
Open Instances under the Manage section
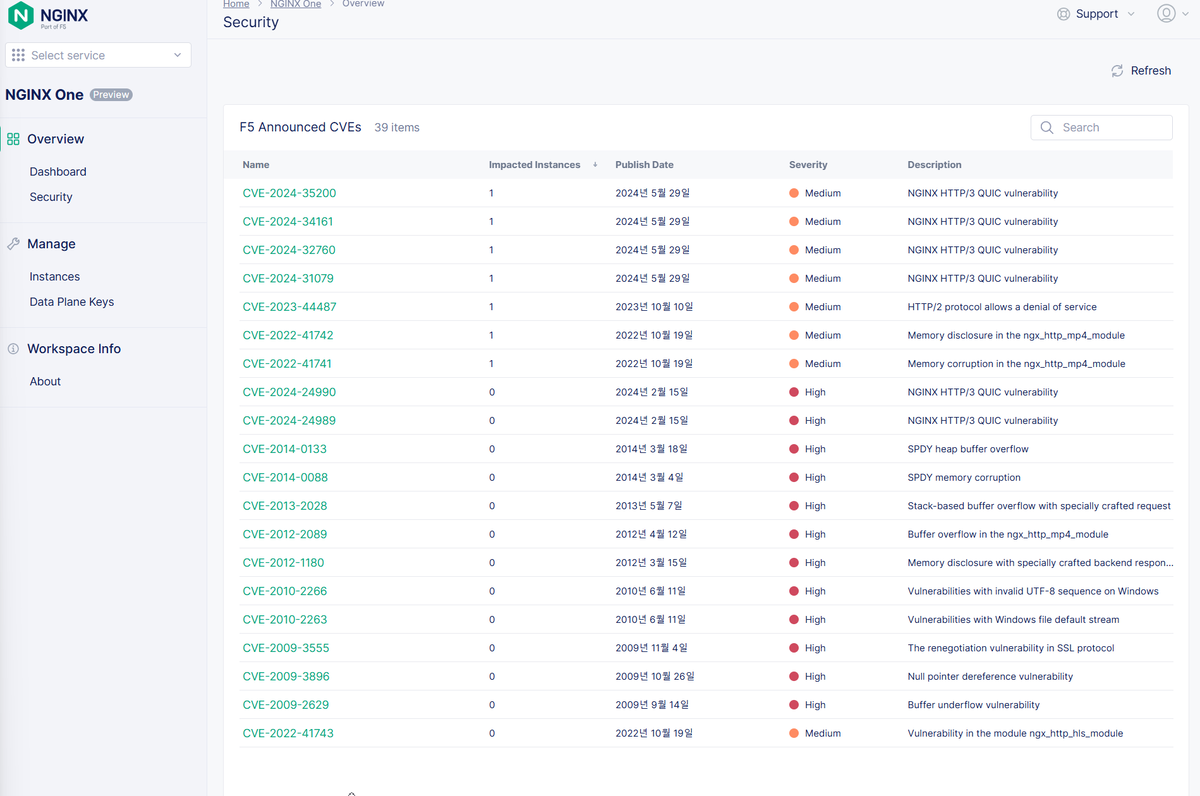(54, 276)
